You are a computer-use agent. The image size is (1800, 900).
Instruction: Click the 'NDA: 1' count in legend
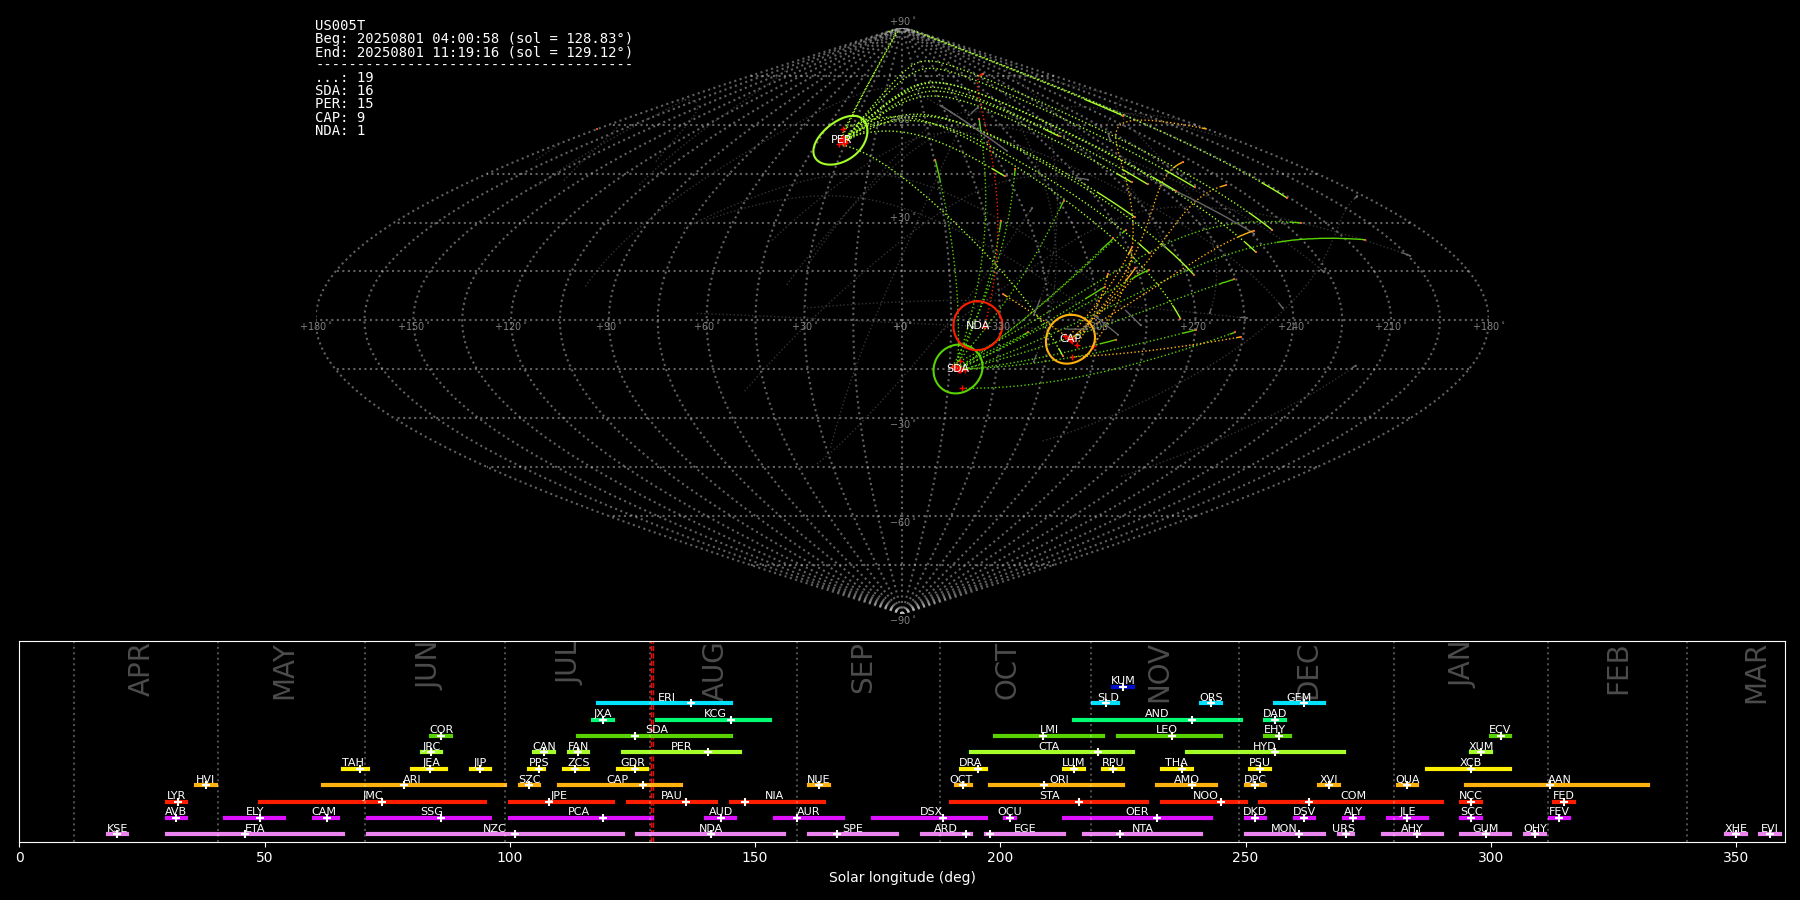(x=340, y=131)
